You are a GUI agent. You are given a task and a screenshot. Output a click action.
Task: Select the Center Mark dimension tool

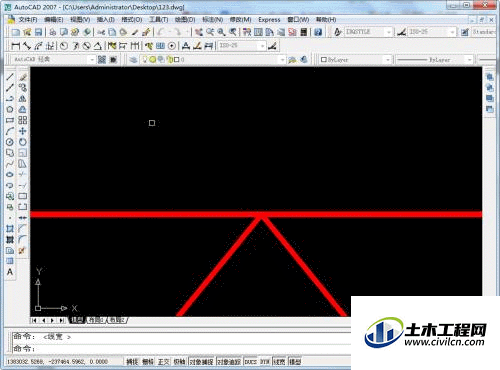[172, 46]
